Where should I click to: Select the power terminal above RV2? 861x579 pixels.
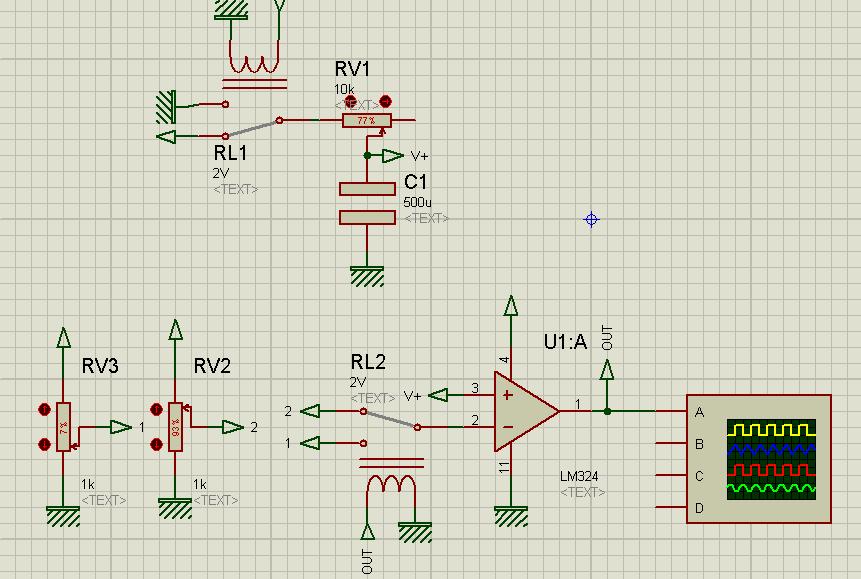point(176,330)
